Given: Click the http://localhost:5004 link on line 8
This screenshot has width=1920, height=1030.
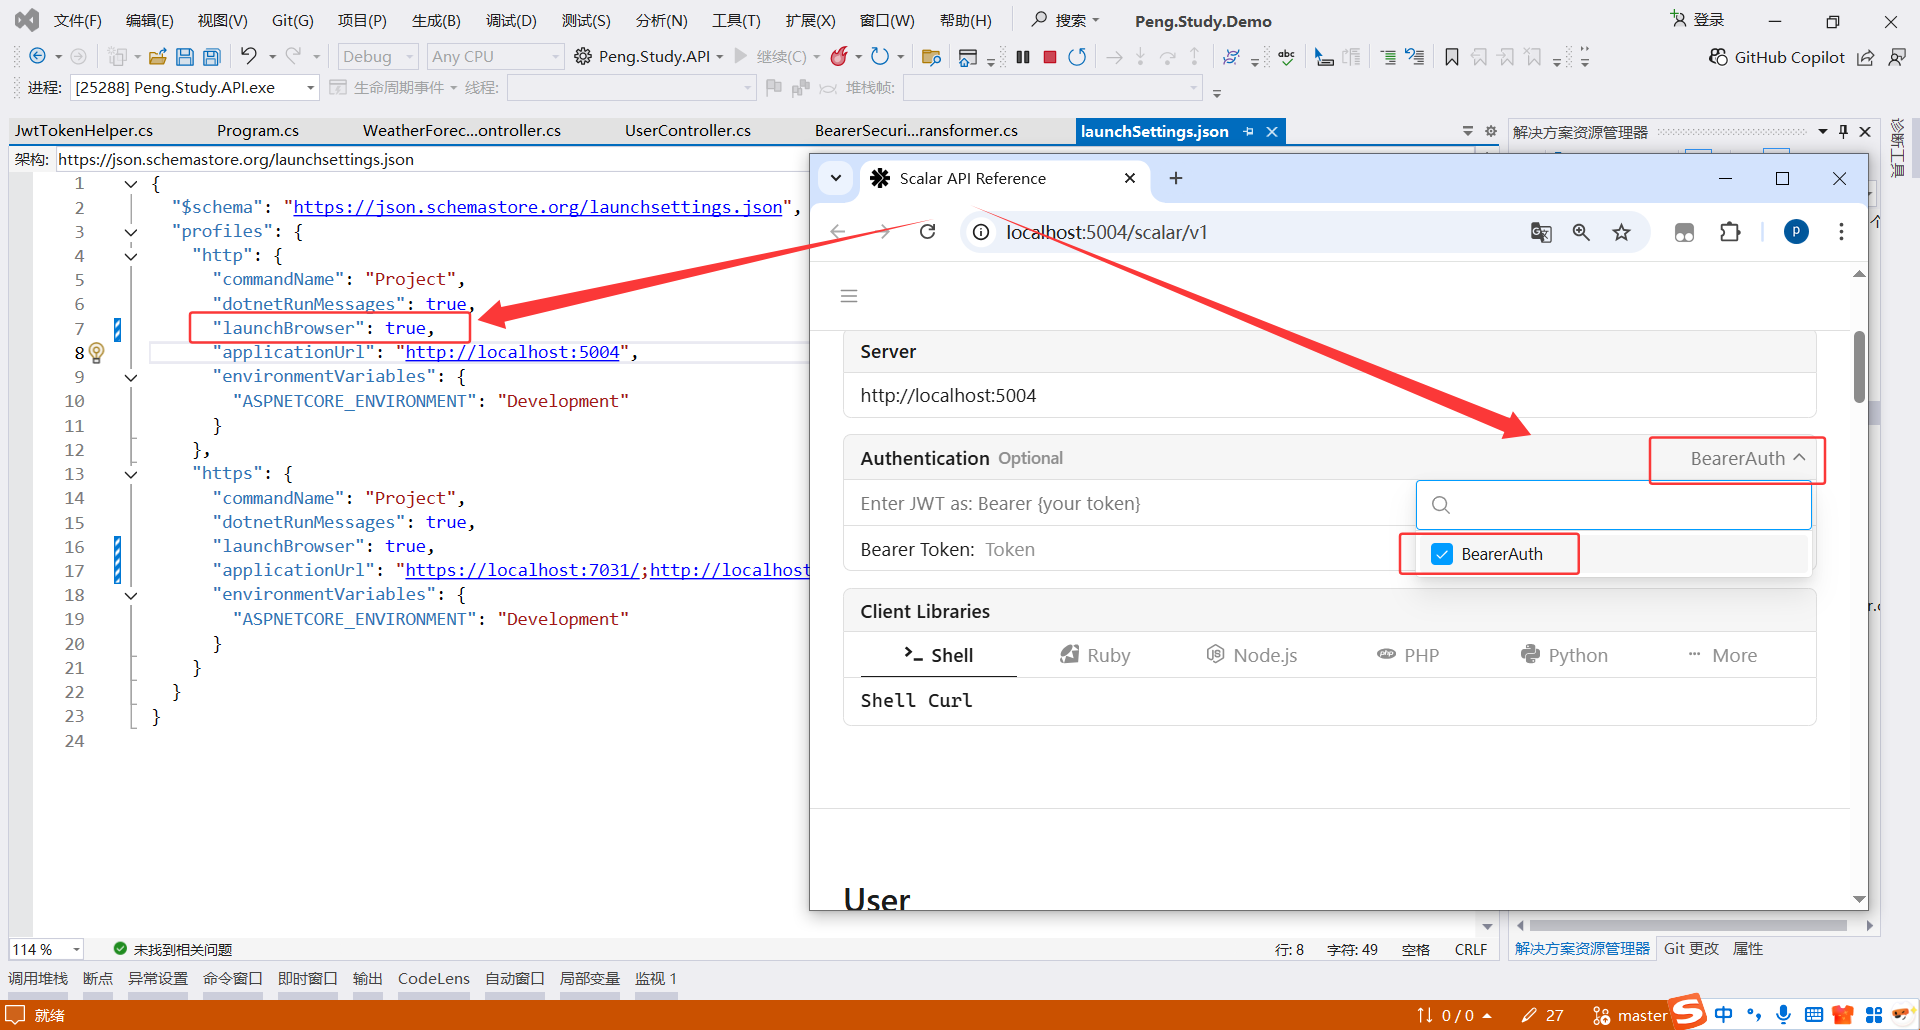Looking at the screenshot, I should pyautogui.click(x=512, y=352).
